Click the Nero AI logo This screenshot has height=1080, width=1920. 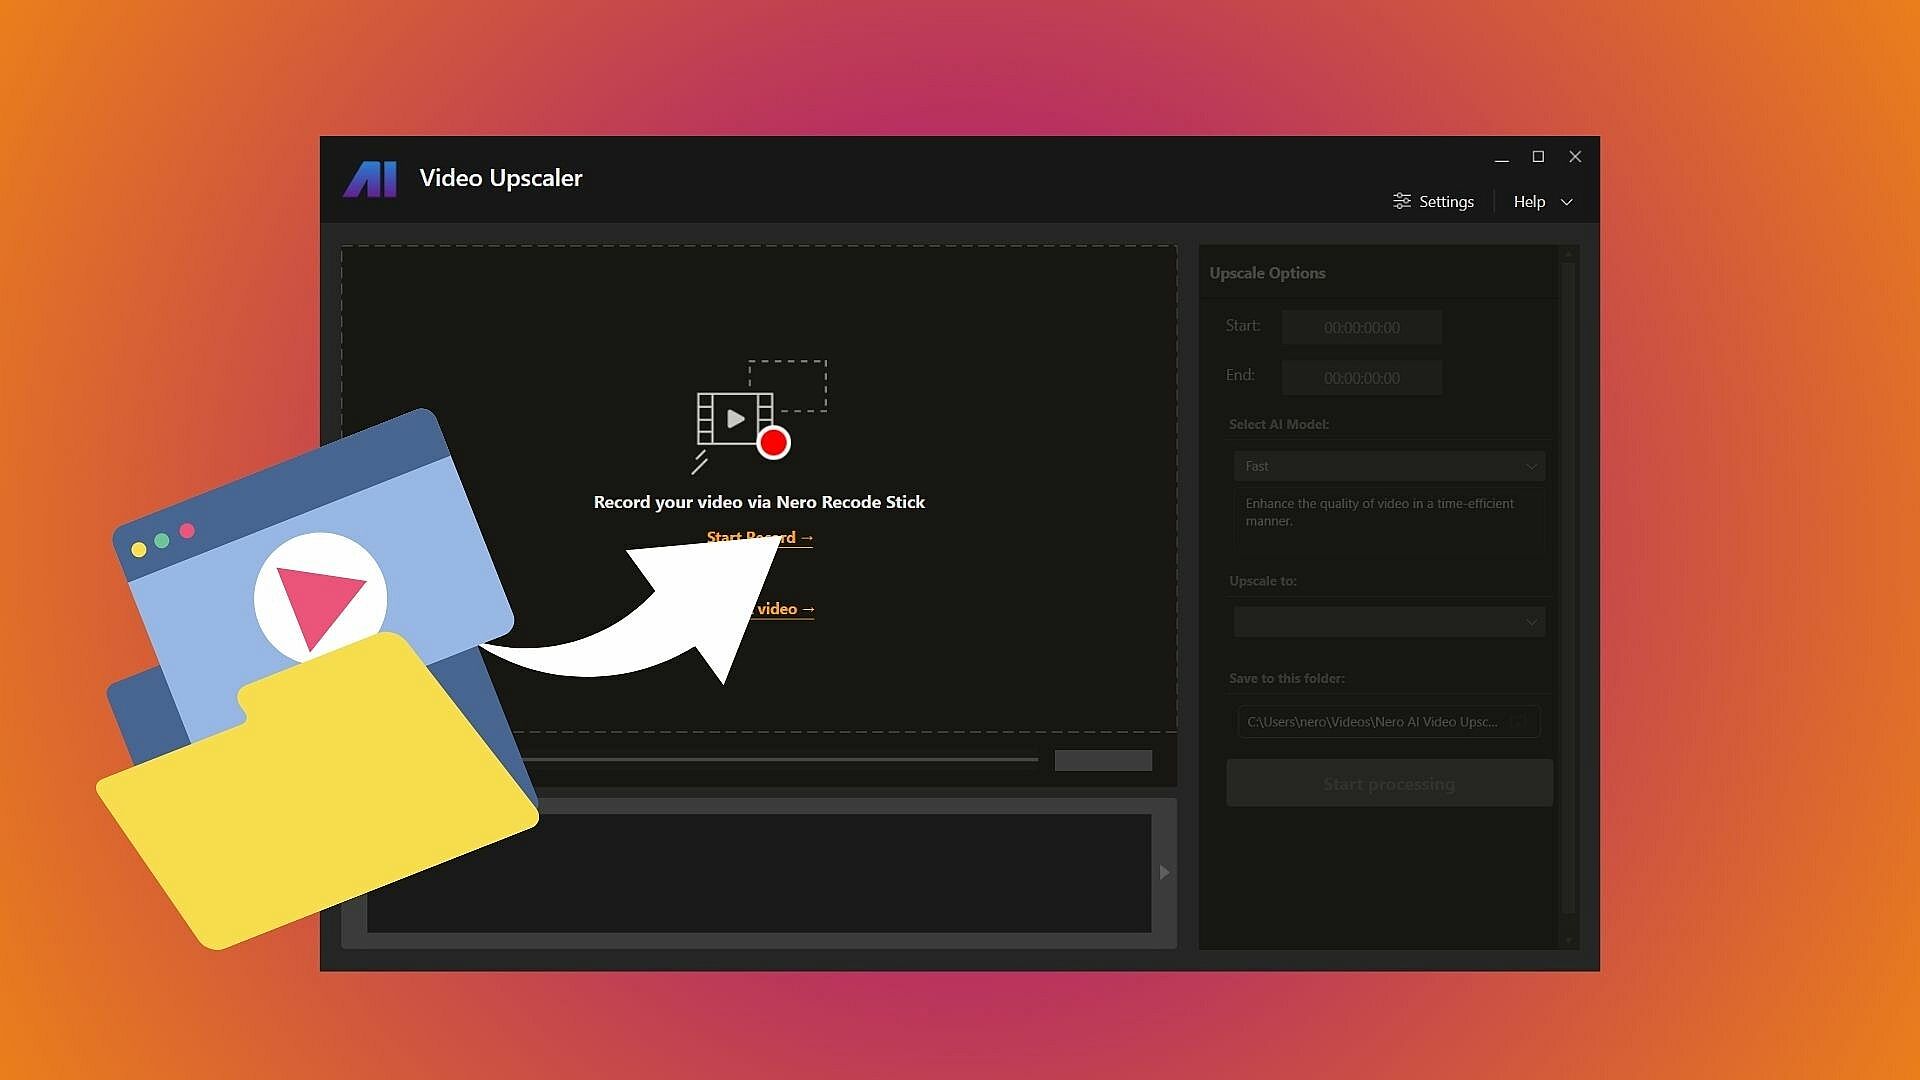pyautogui.click(x=370, y=180)
